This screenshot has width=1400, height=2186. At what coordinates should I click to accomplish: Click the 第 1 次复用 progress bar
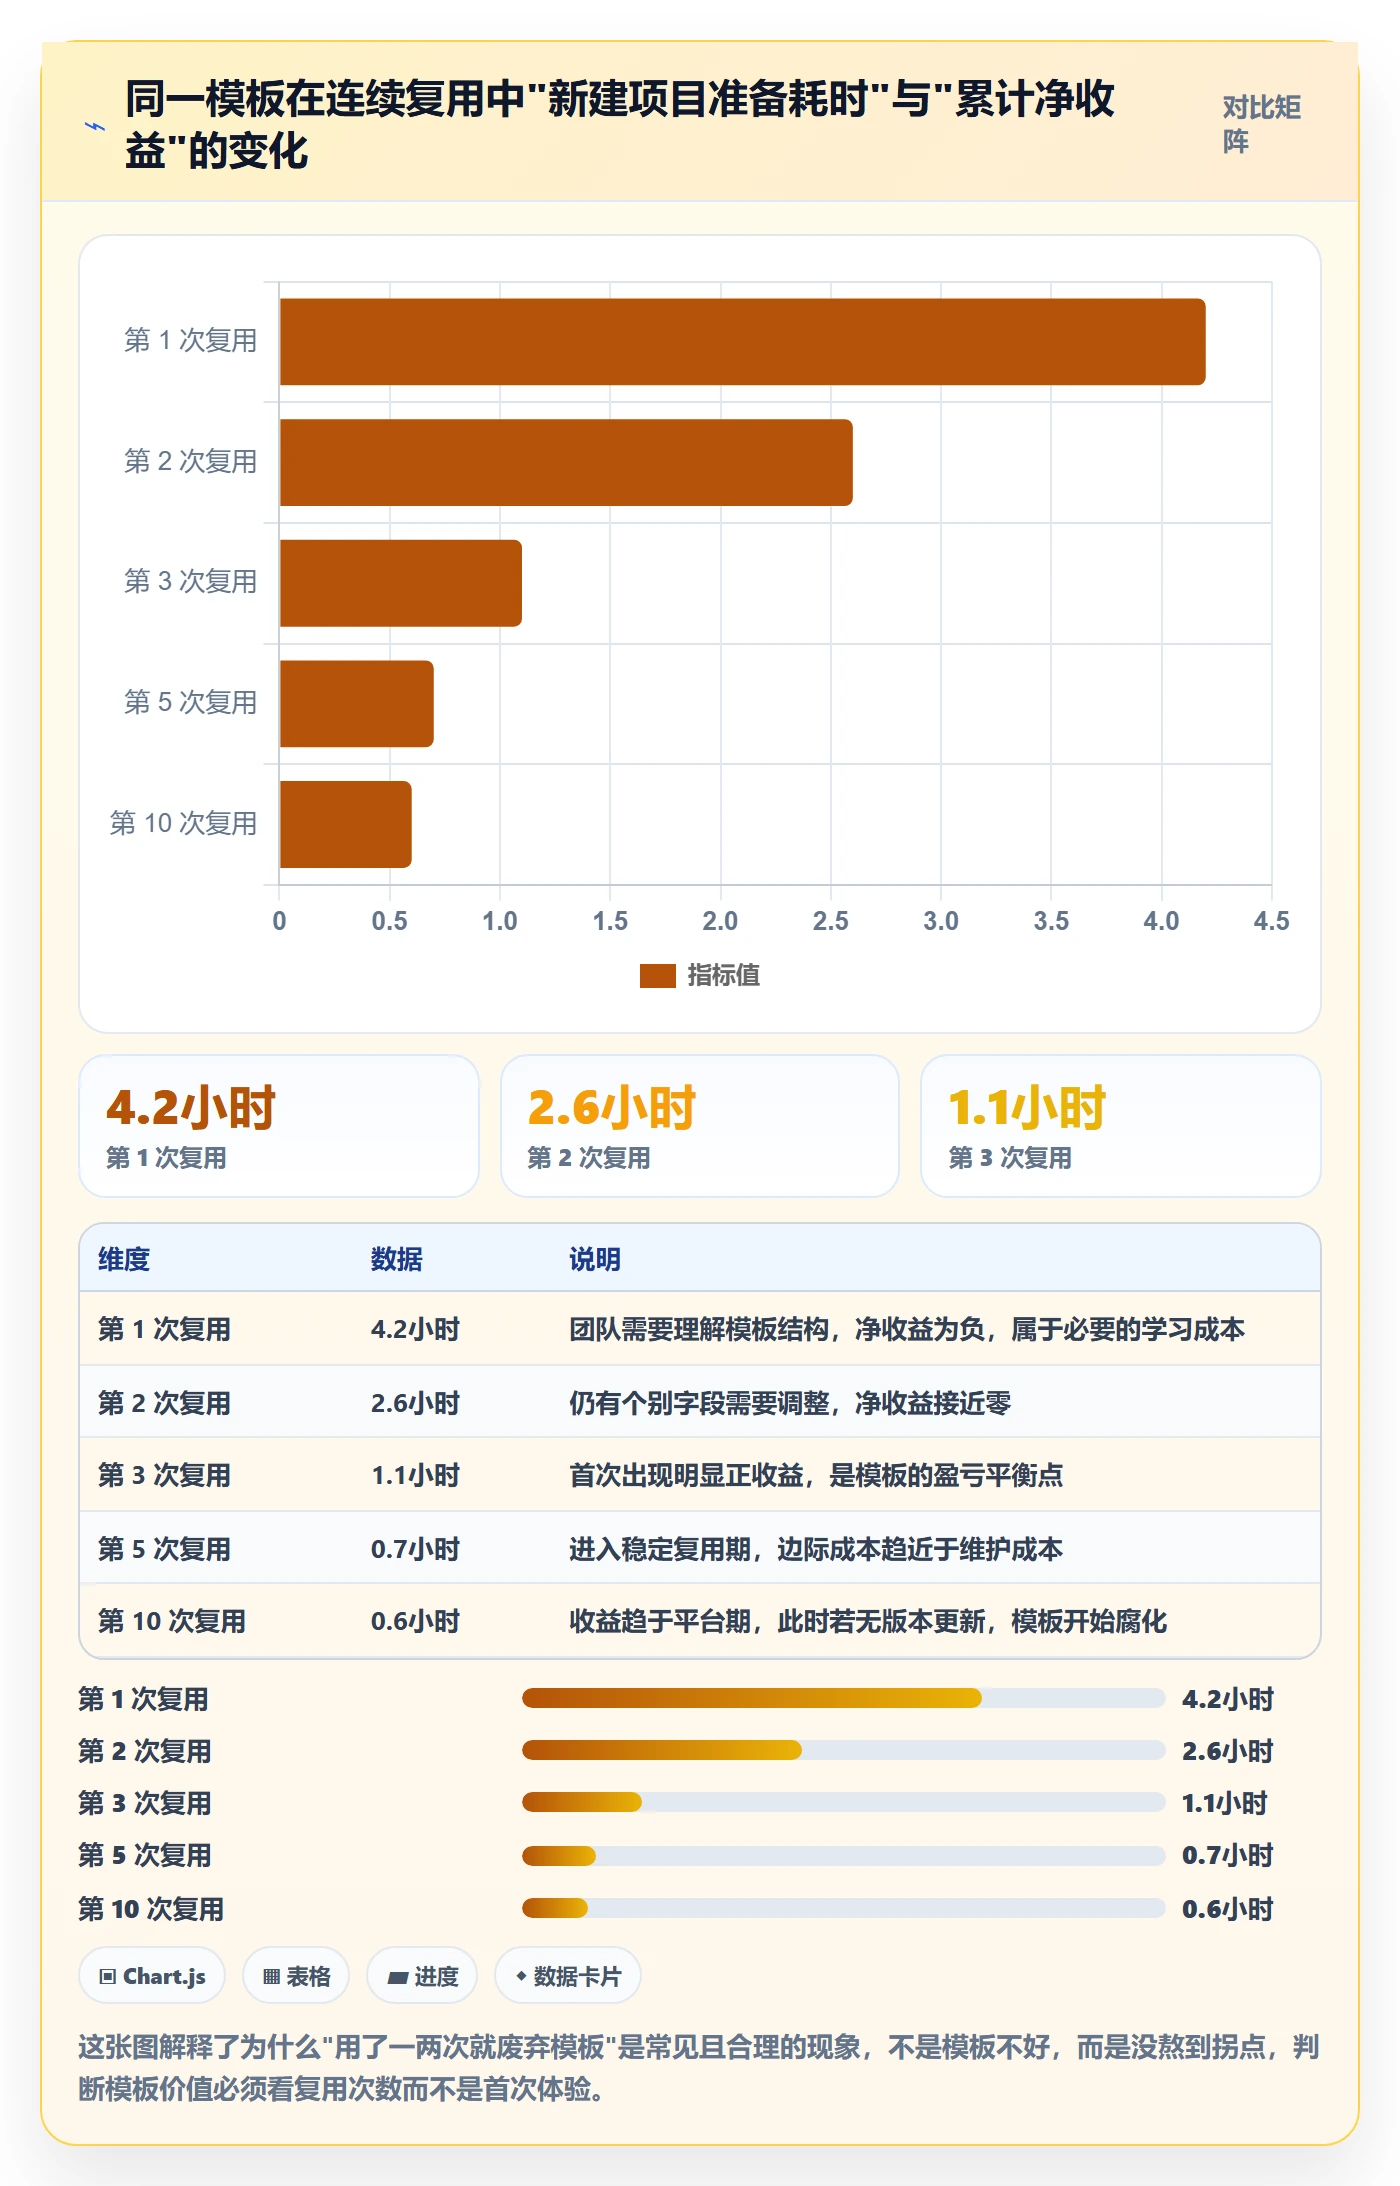(843, 1698)
